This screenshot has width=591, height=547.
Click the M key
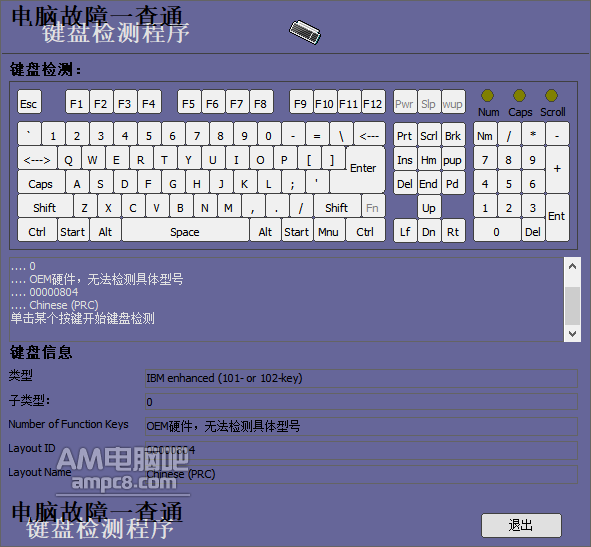pos(229,206)
